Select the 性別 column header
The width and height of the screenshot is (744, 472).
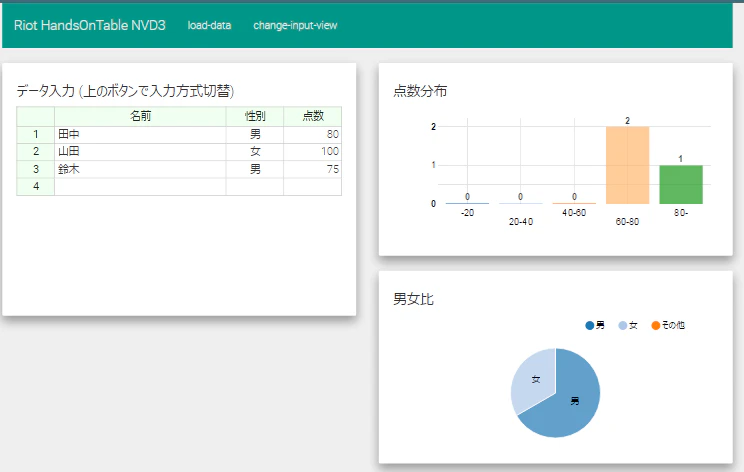255,116
